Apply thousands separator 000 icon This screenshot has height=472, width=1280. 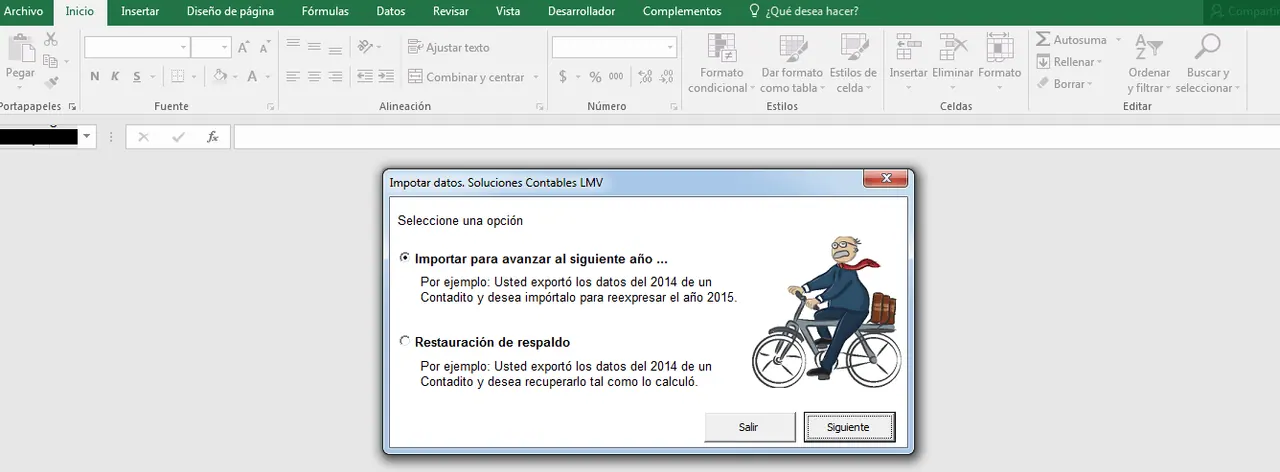pyautogui.click(x=616, y=77)
